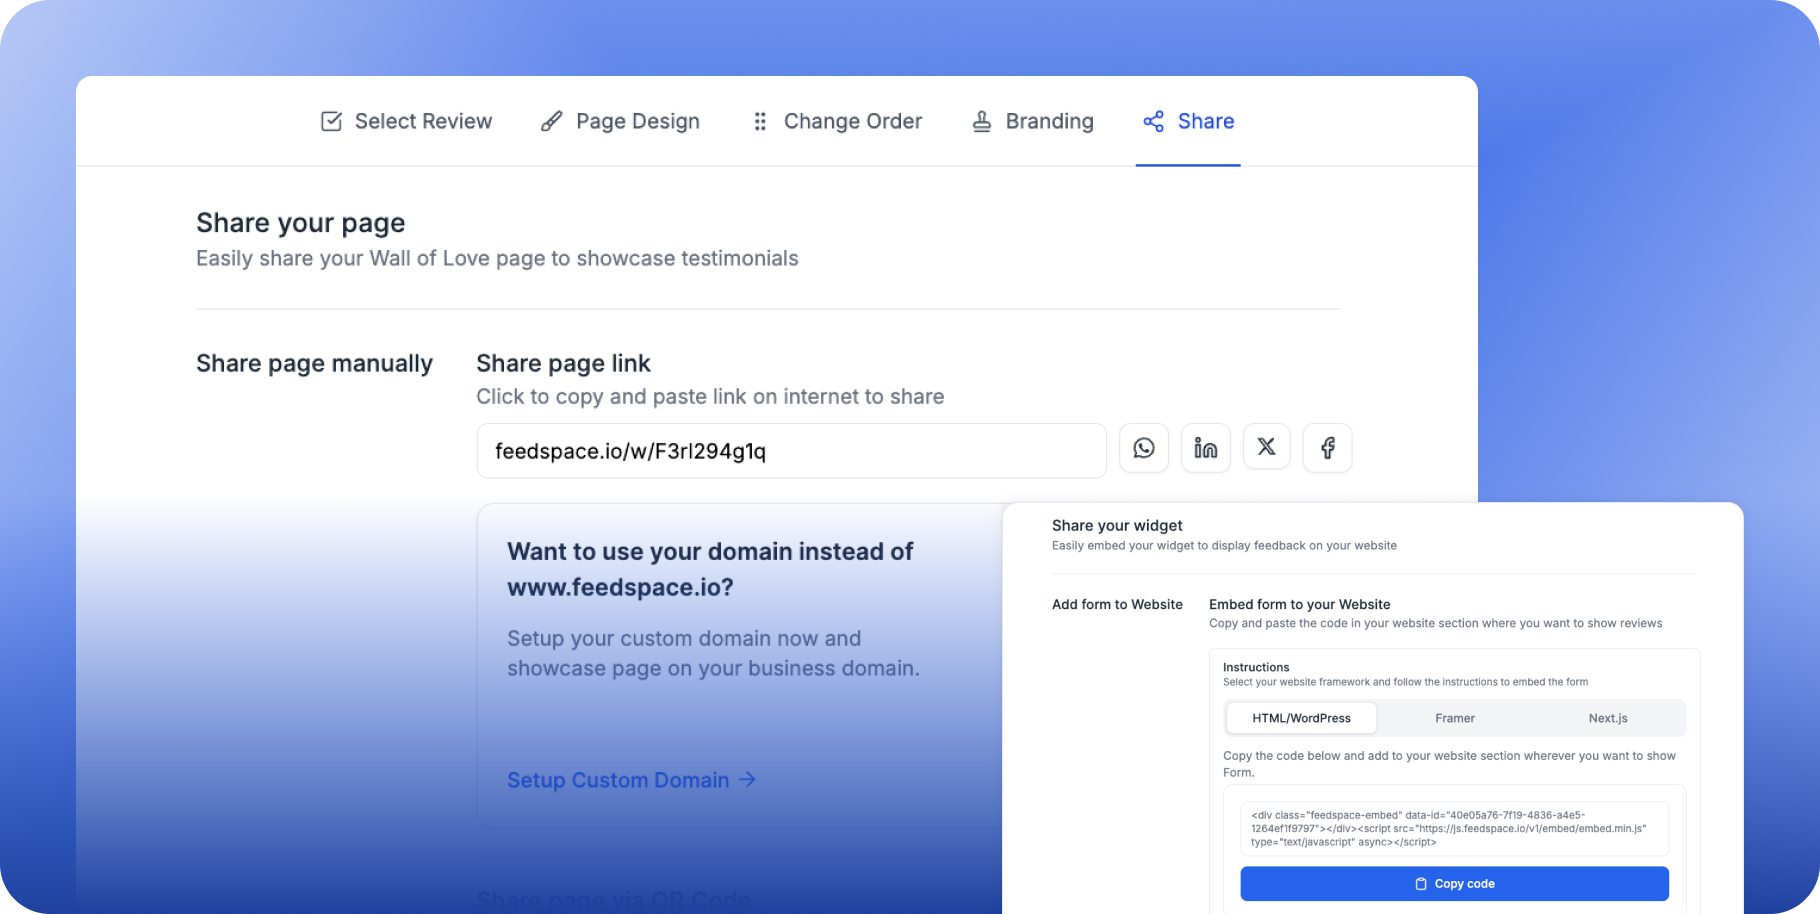The image size is (1820, 914).
Task: Open the Branding tab
Action: coord(1032,121)
